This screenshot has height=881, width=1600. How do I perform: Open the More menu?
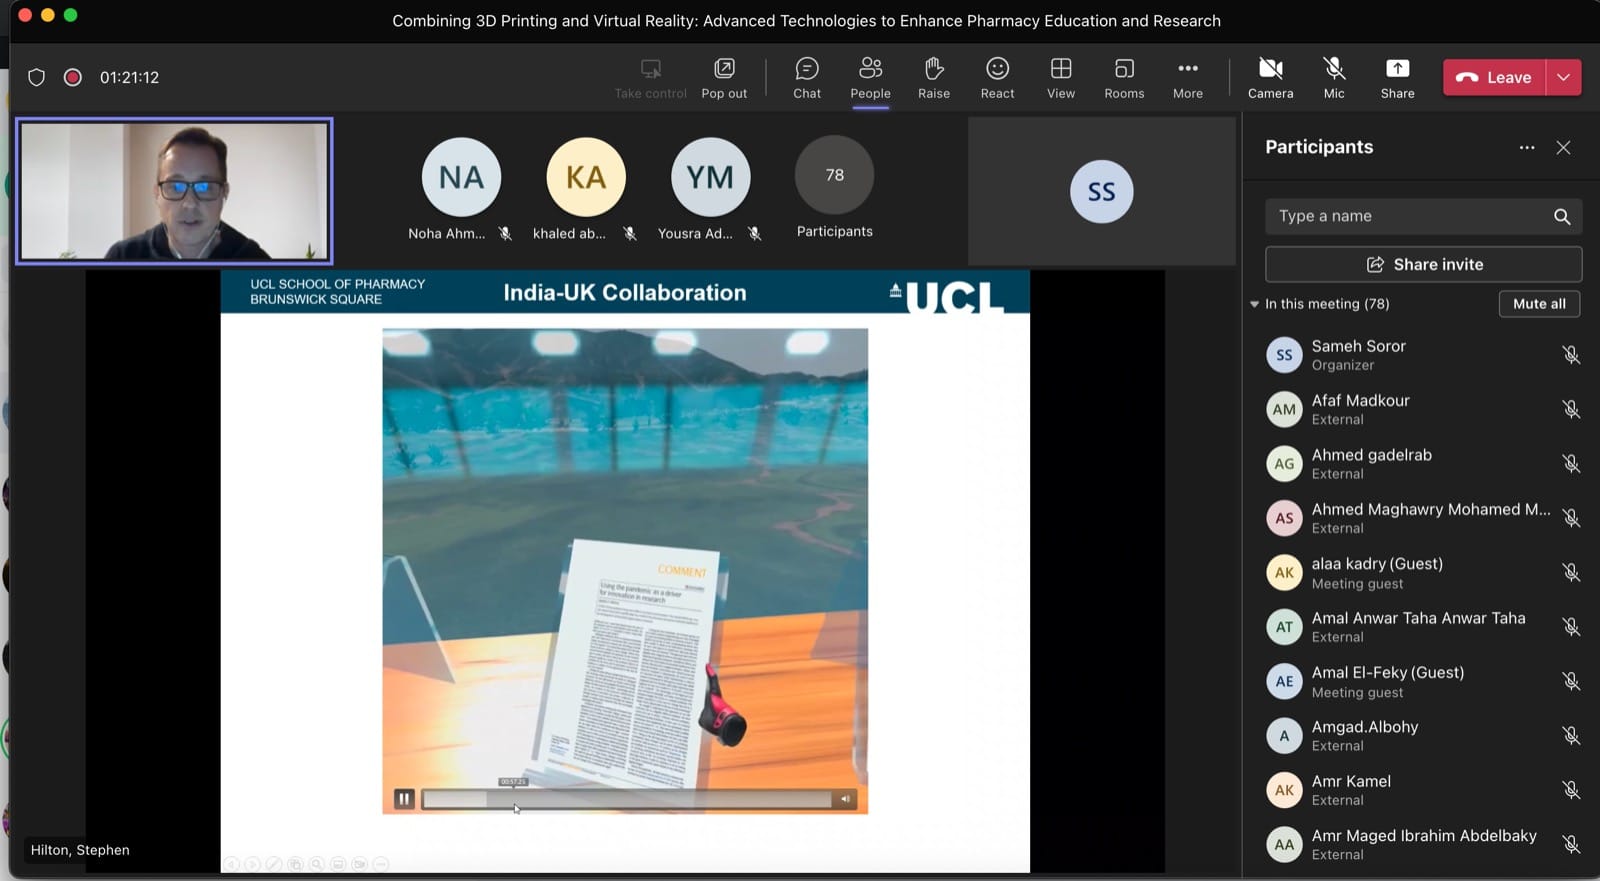(x=1187, y=78)
